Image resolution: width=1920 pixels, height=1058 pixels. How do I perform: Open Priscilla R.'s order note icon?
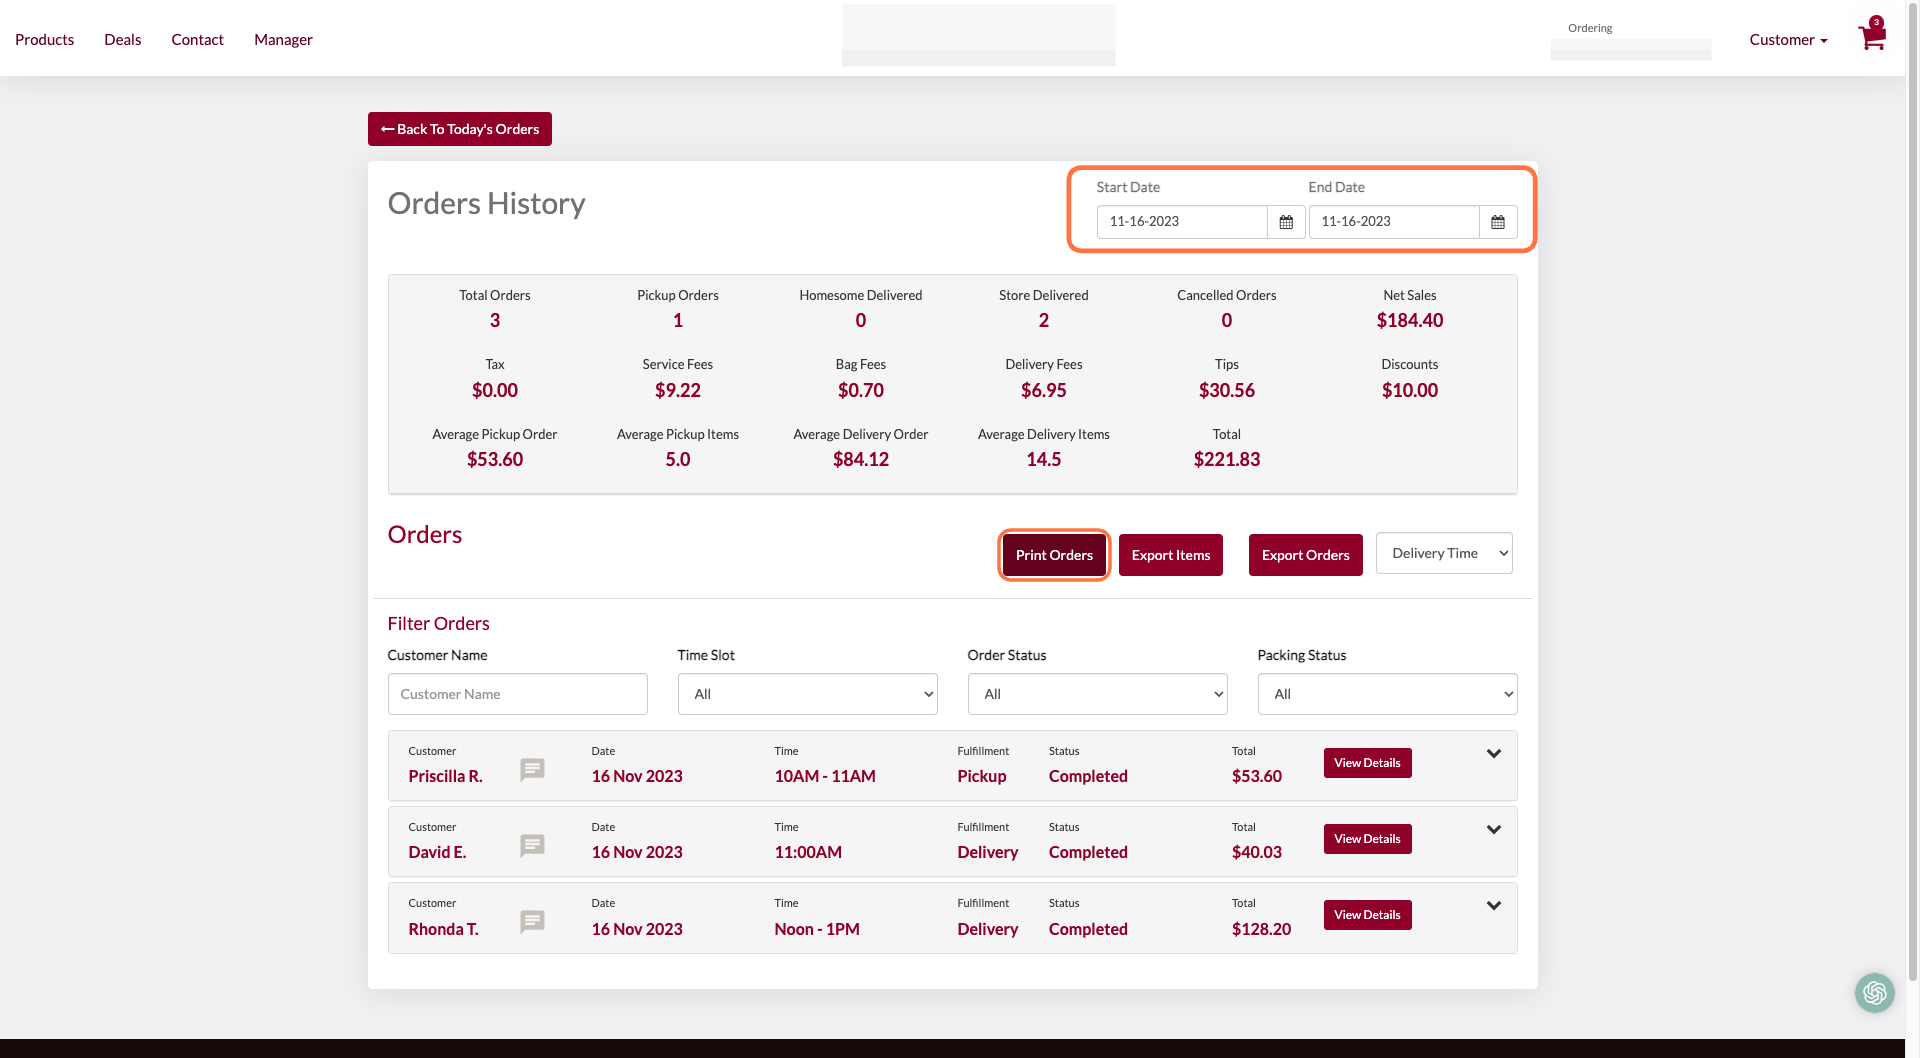[532, 769]
